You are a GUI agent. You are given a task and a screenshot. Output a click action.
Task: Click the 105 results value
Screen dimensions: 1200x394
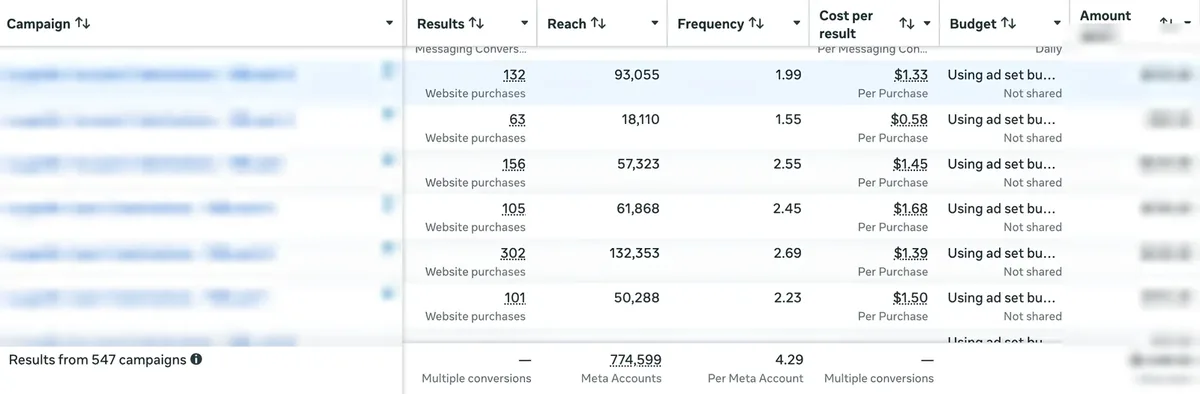coord(514,208)
